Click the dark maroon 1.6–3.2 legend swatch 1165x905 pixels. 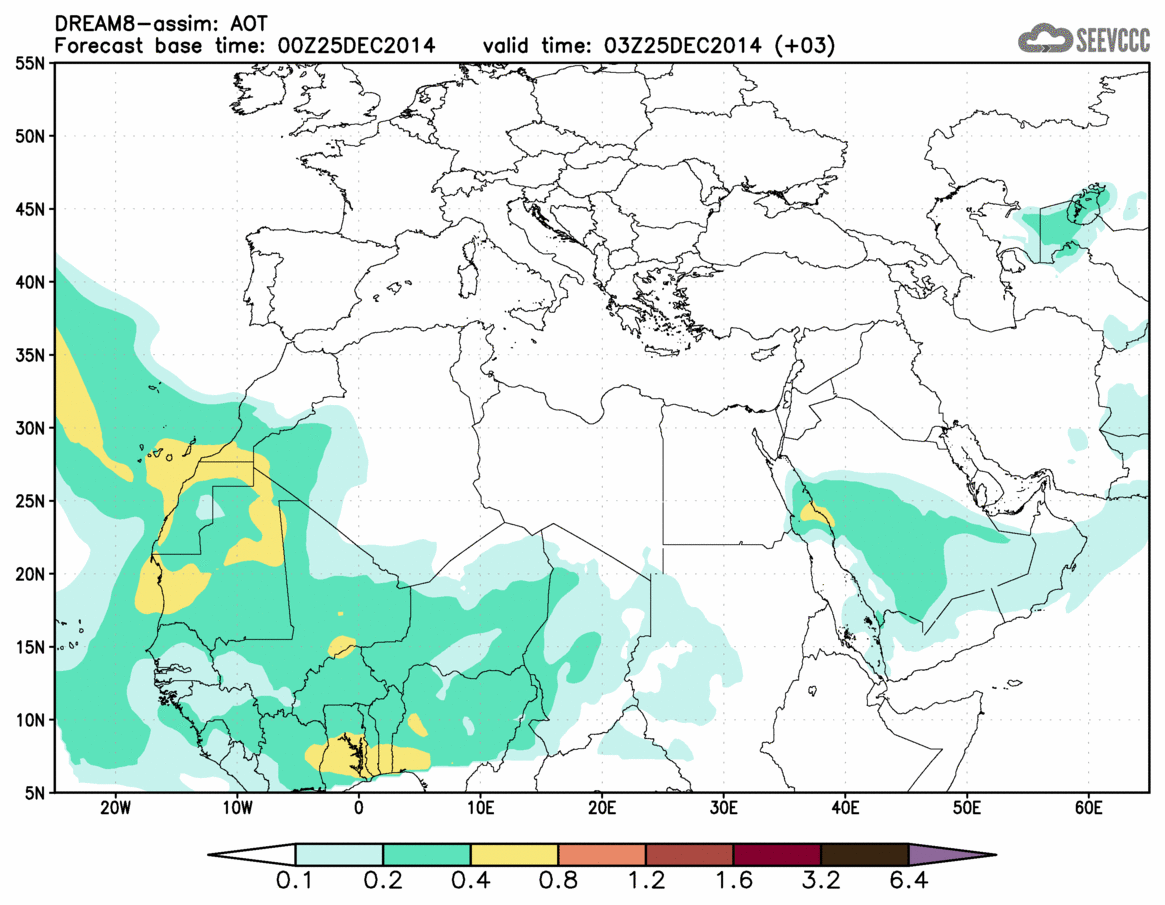[x=777, y=854]
